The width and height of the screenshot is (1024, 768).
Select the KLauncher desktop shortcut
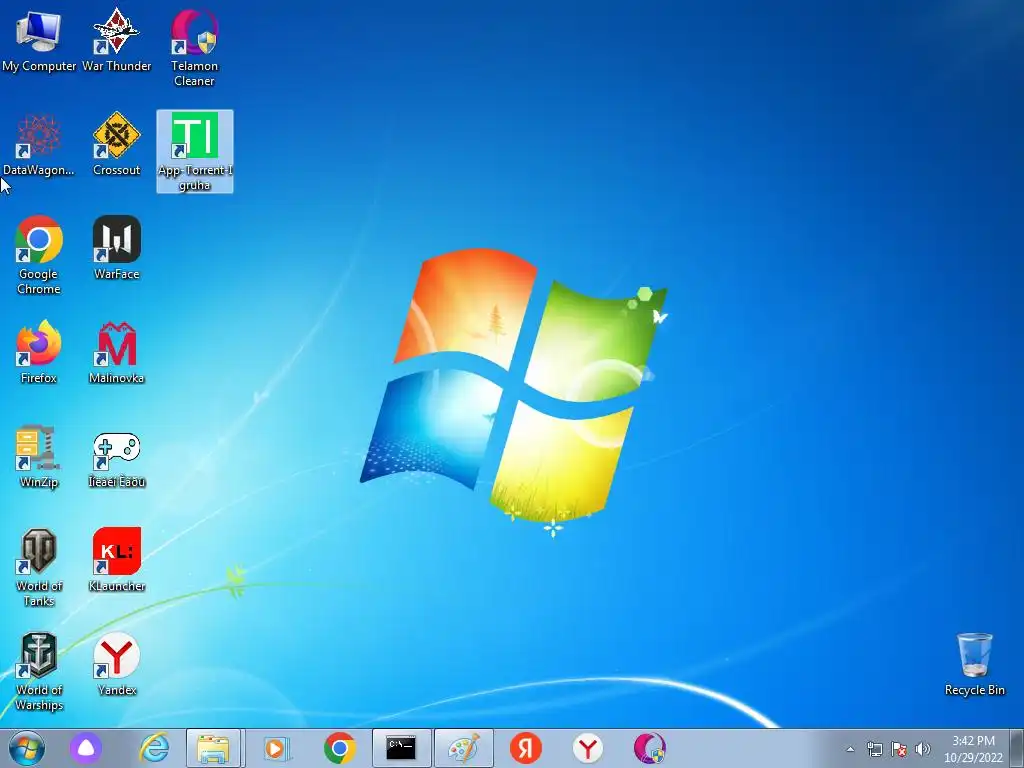pyautogui.click(x=116, y=560)
